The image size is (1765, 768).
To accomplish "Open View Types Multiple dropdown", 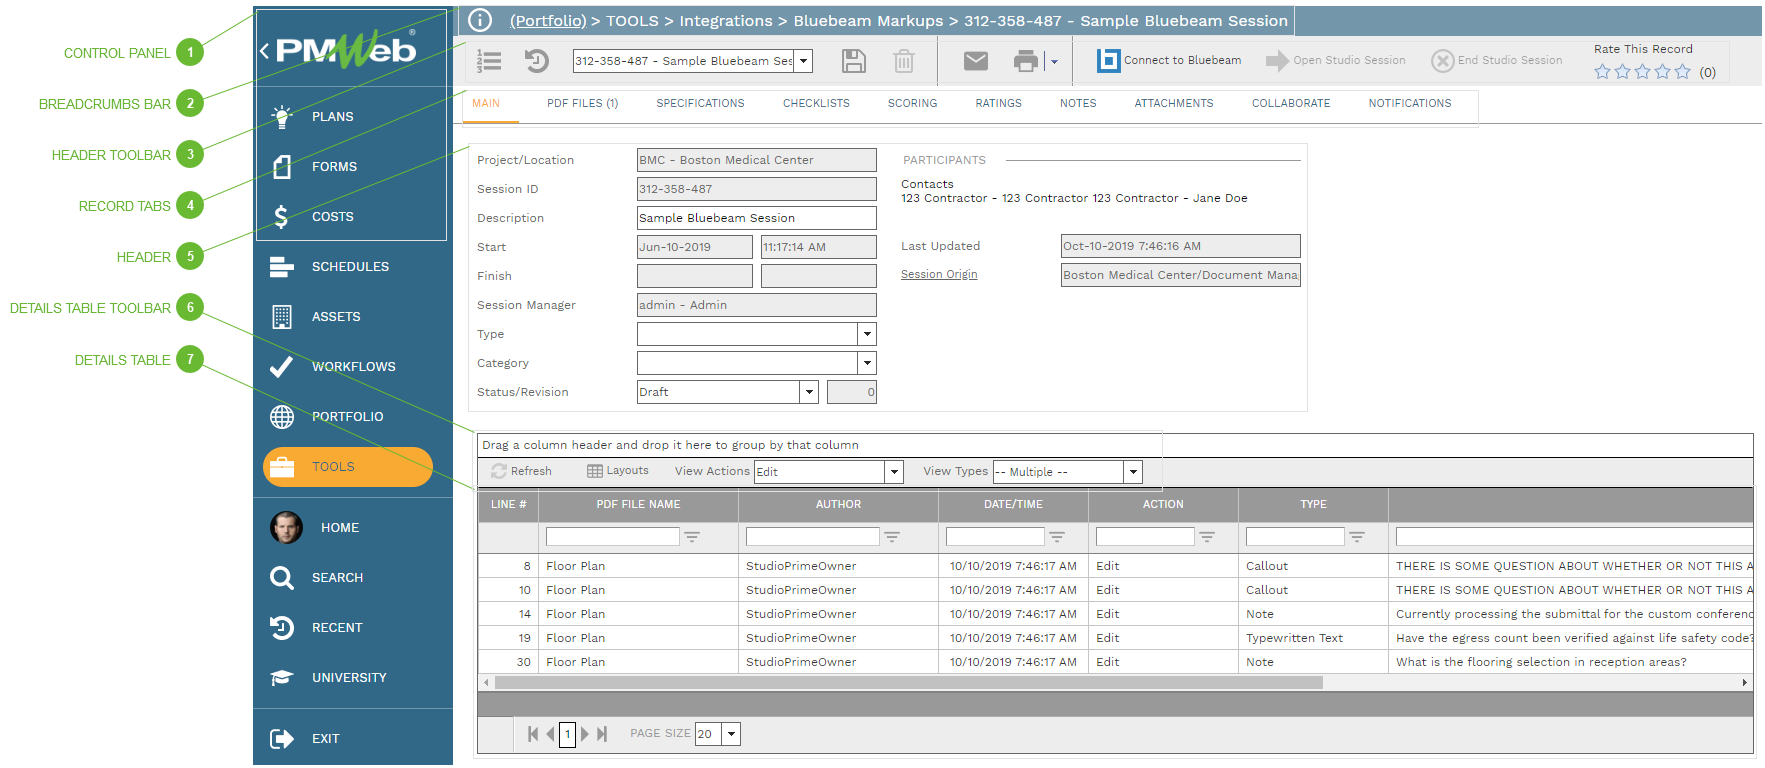I will [x=1133, y=472].
